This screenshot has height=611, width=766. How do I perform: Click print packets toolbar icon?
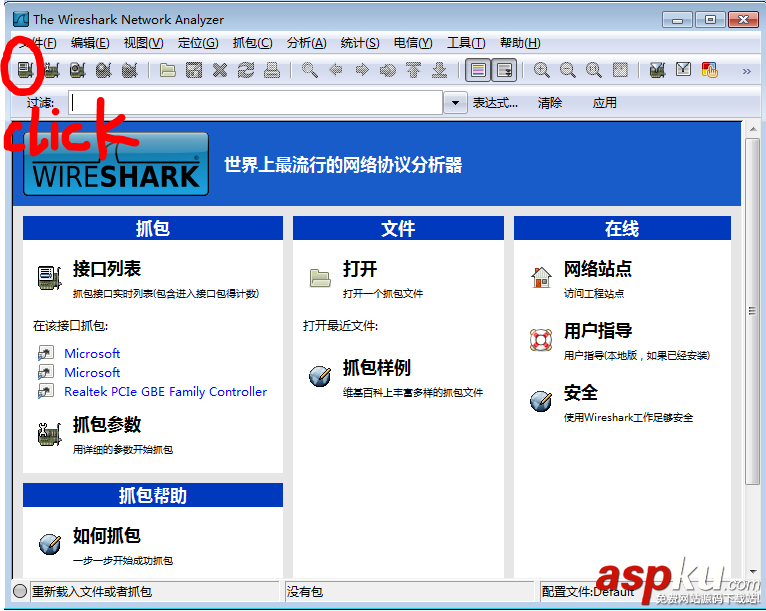point(272,70)
